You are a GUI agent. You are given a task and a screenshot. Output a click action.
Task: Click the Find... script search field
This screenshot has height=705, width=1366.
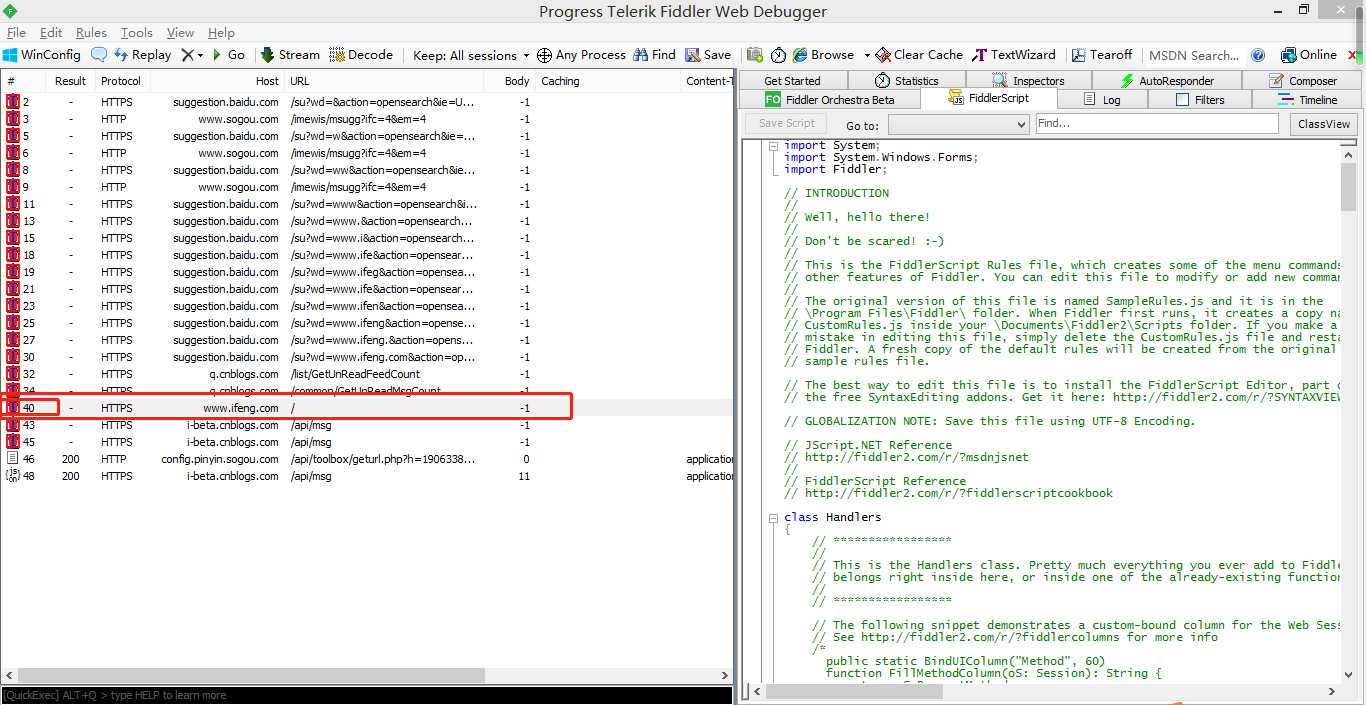click(1157, 124)
